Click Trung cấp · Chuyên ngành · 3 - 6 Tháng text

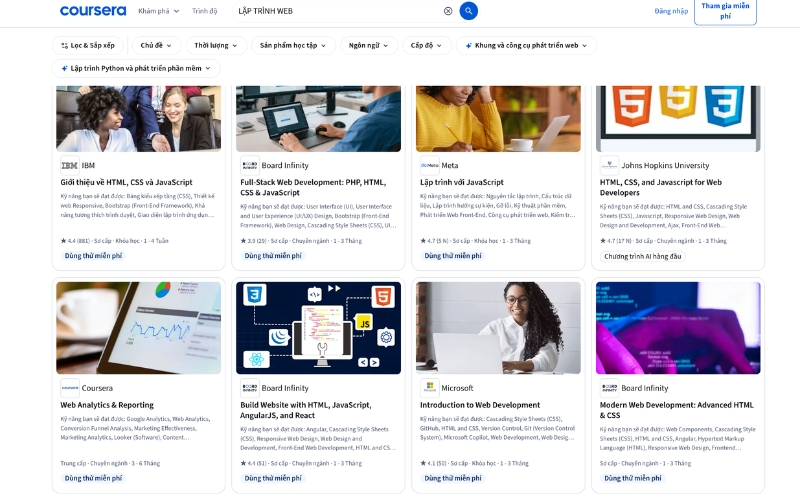[110, 463]
